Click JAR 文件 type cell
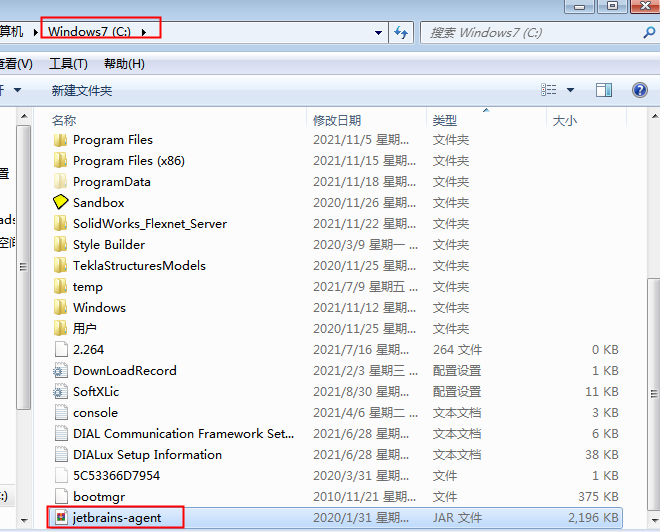This screenshot has width=660, height=532. (x=457, y=518)
